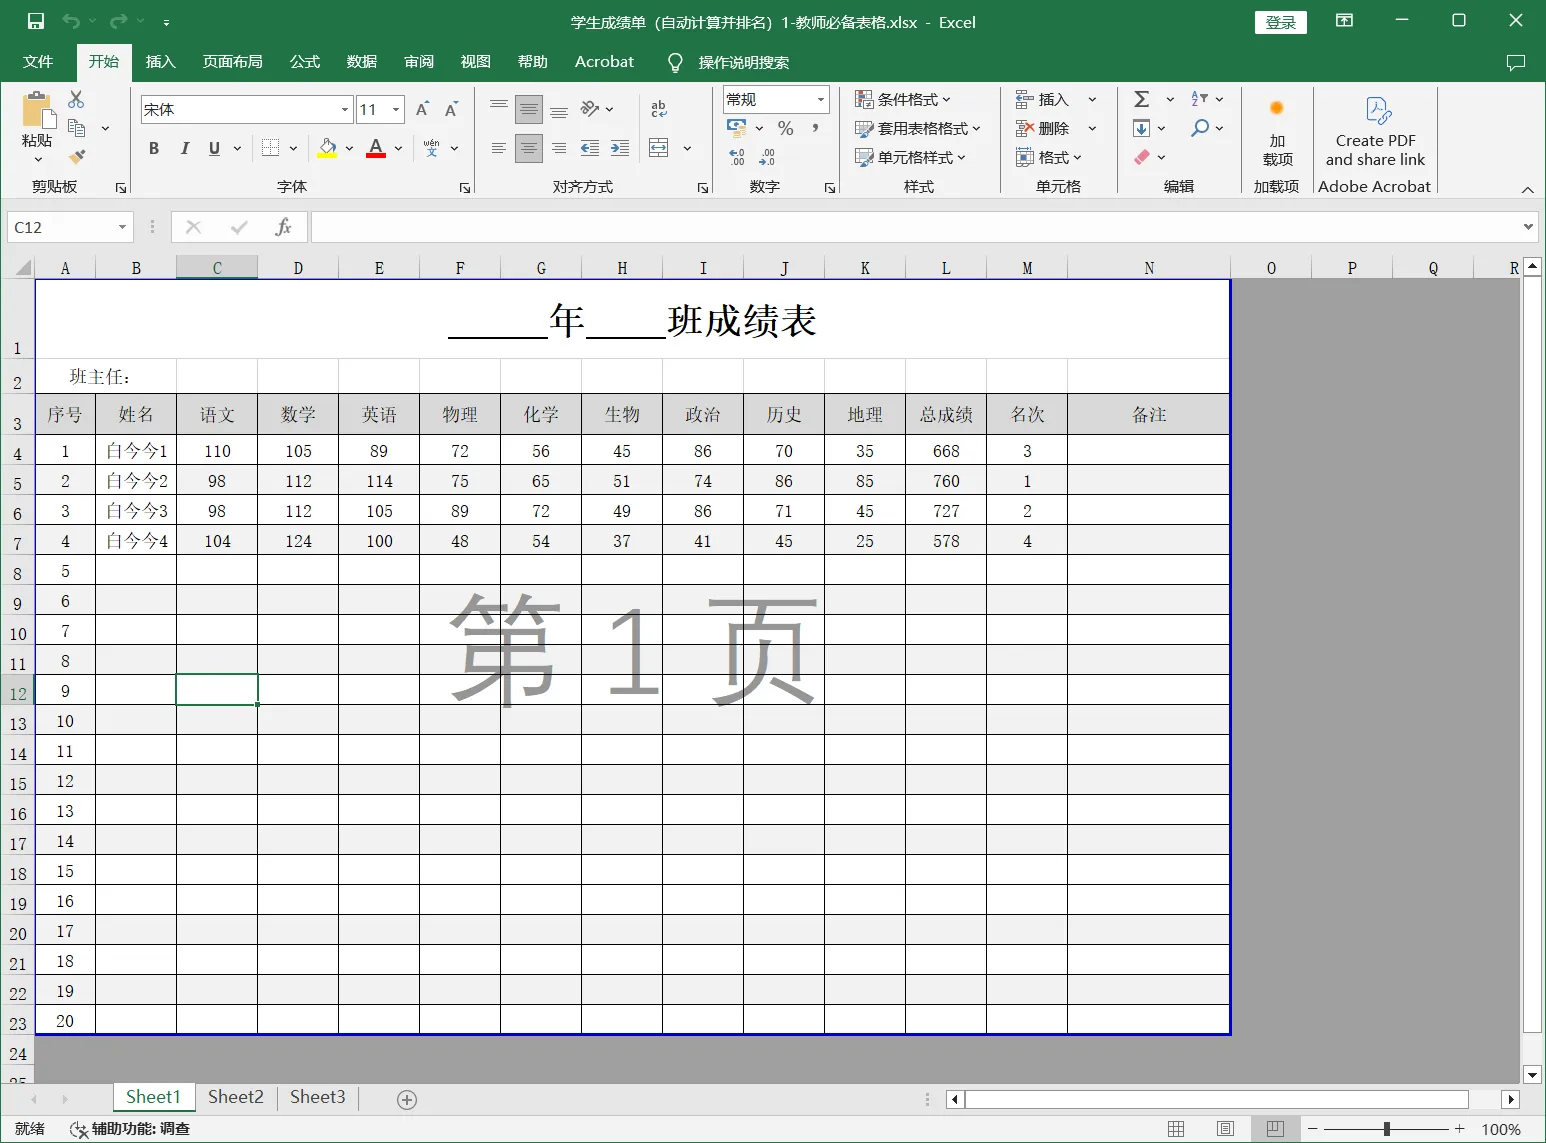Click the Save icon in title bar
The image size is (1546, 1143).
pos(36,21)
